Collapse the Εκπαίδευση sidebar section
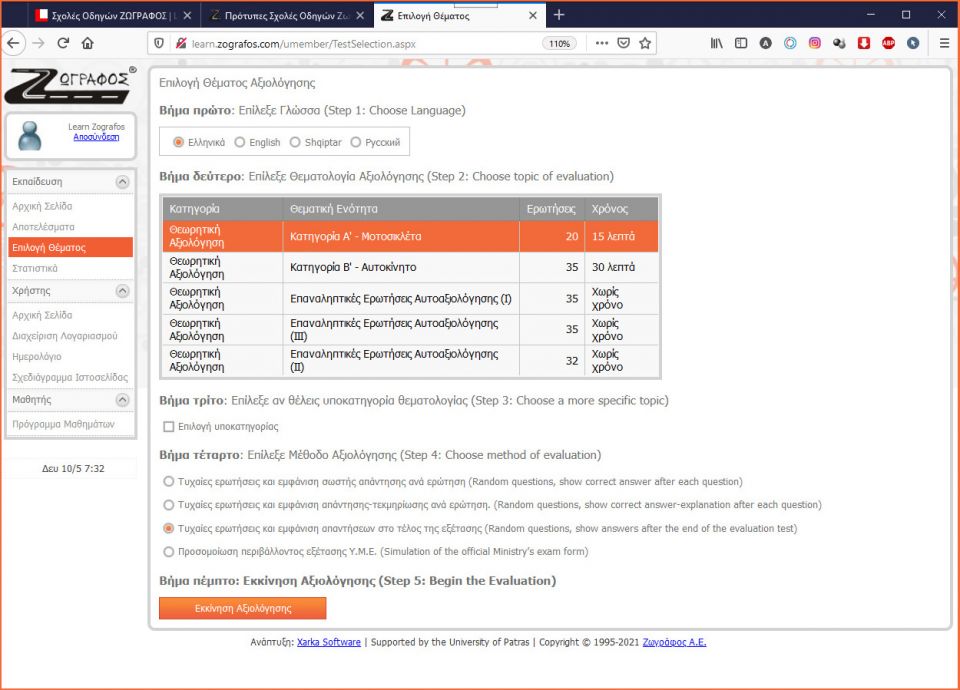Image resolution: width=960 pixels, height=690 pixels. (122, 182)
